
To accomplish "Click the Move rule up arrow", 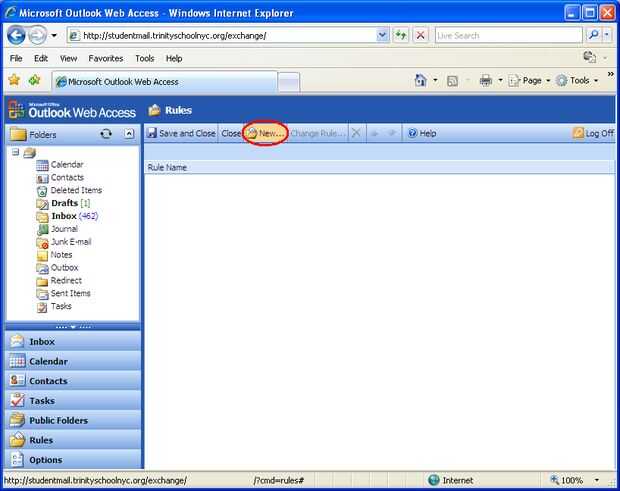I will (374, 134).
